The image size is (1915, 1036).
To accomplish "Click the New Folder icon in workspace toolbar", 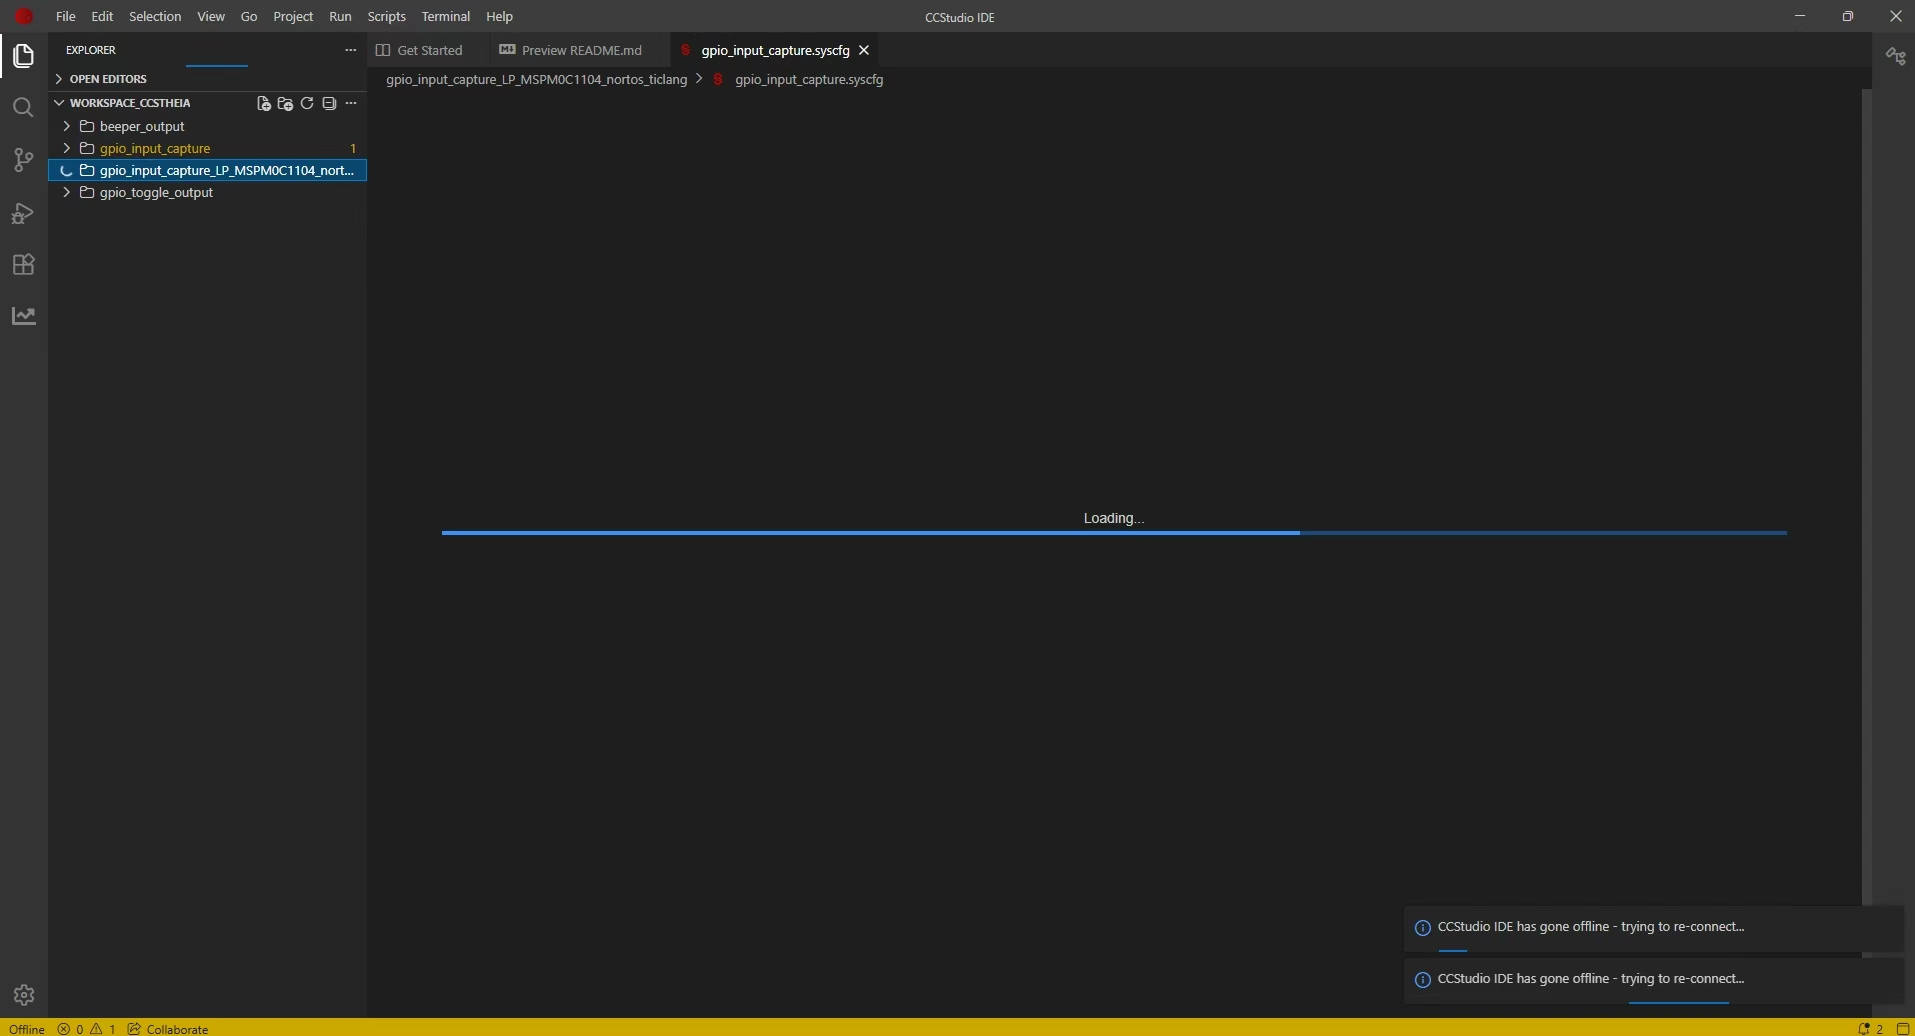I will point(285,103).
